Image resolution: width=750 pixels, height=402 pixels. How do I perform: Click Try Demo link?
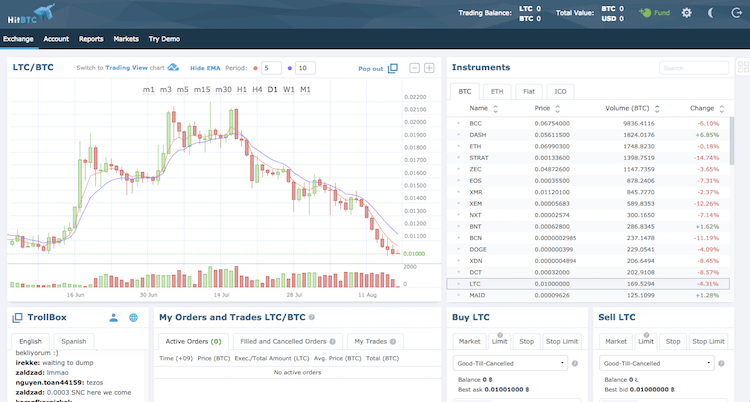[x=164, y=39]
